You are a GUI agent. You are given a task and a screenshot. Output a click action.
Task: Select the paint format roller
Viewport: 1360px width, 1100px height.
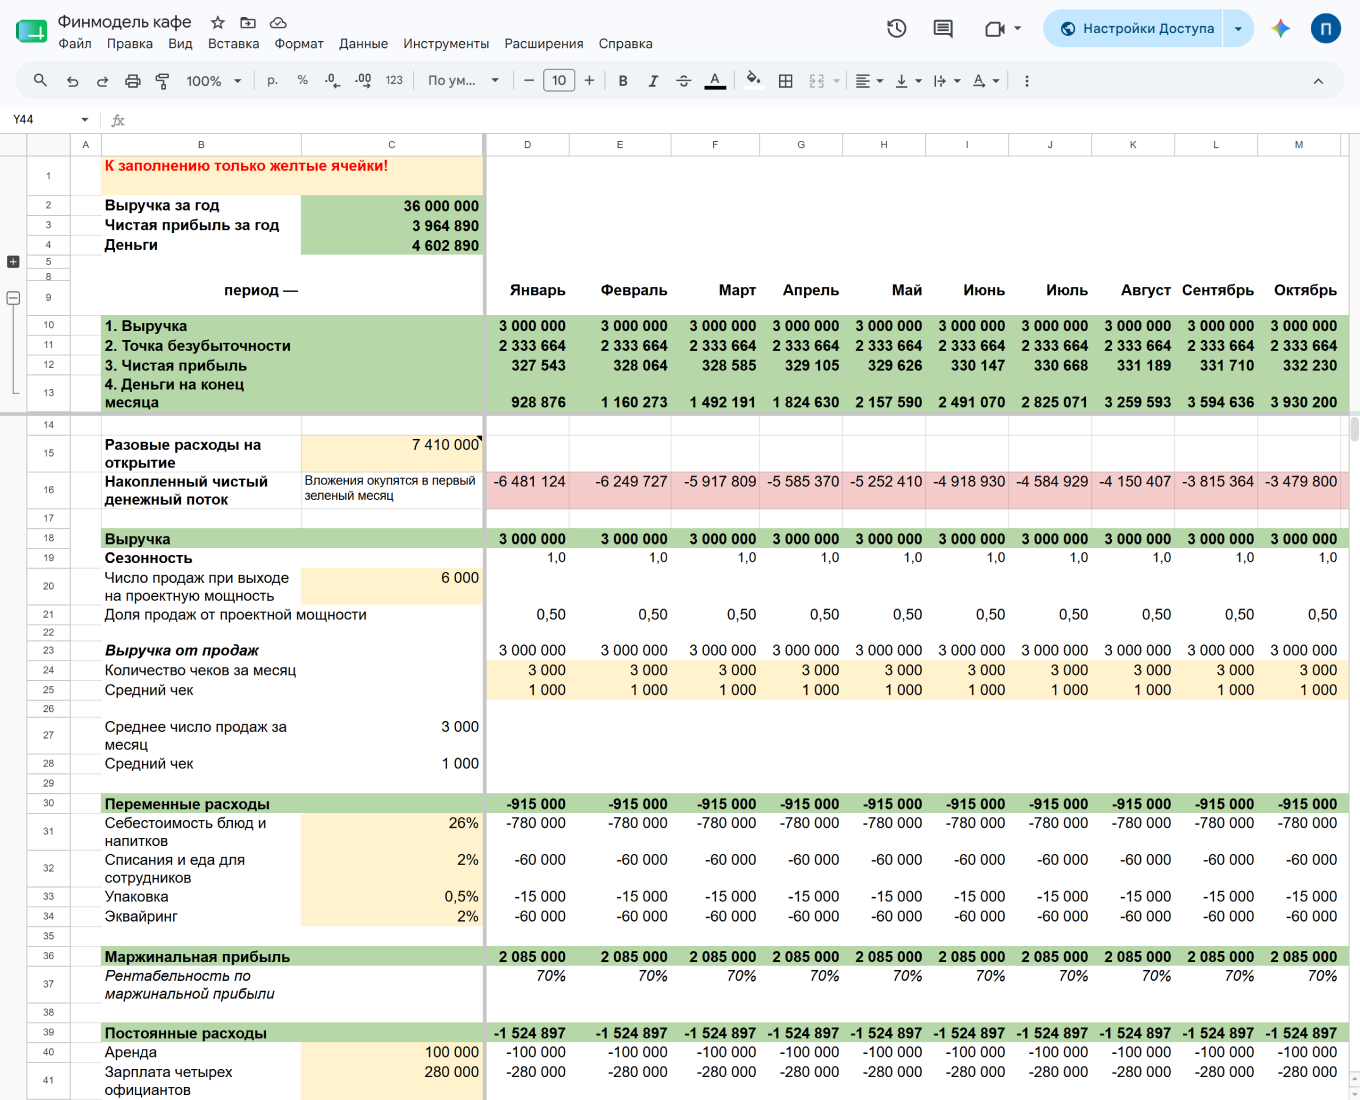(x=162, y=81)
